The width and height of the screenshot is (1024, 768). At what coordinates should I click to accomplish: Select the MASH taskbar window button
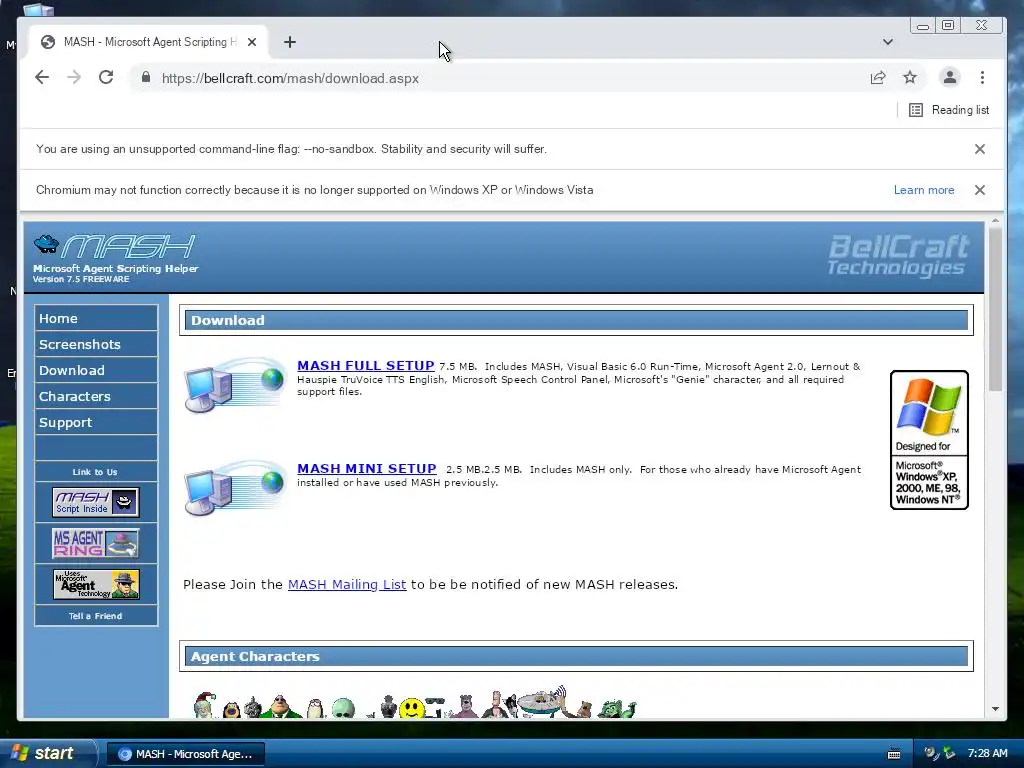pos(185,754)
